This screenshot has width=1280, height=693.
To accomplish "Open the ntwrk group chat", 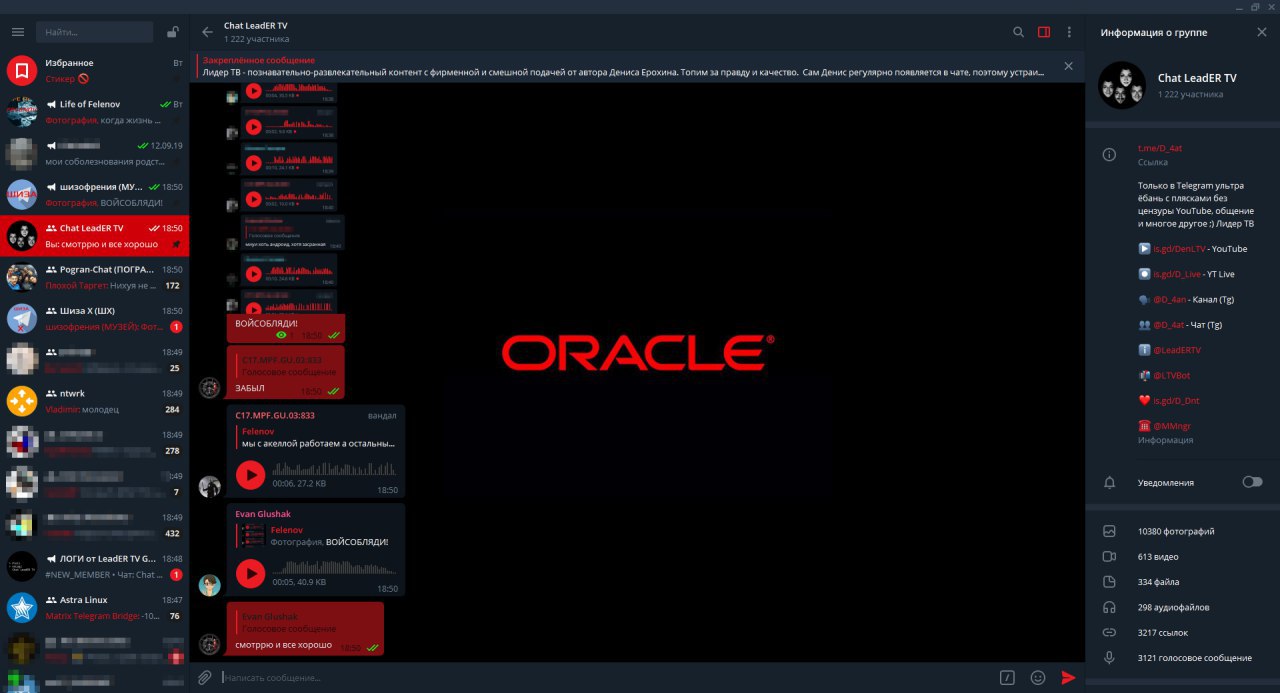I will (95, 401).
